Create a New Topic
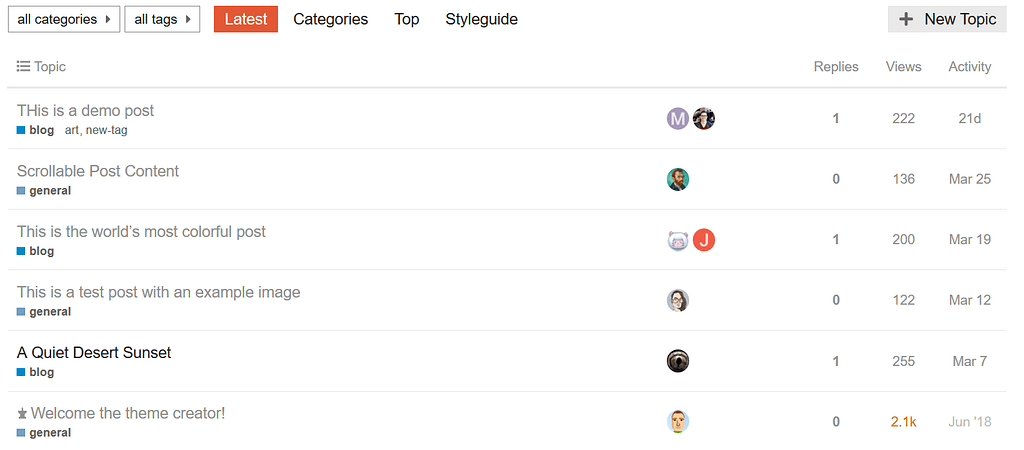The image size is (1024, 450). tap(947, 19)
